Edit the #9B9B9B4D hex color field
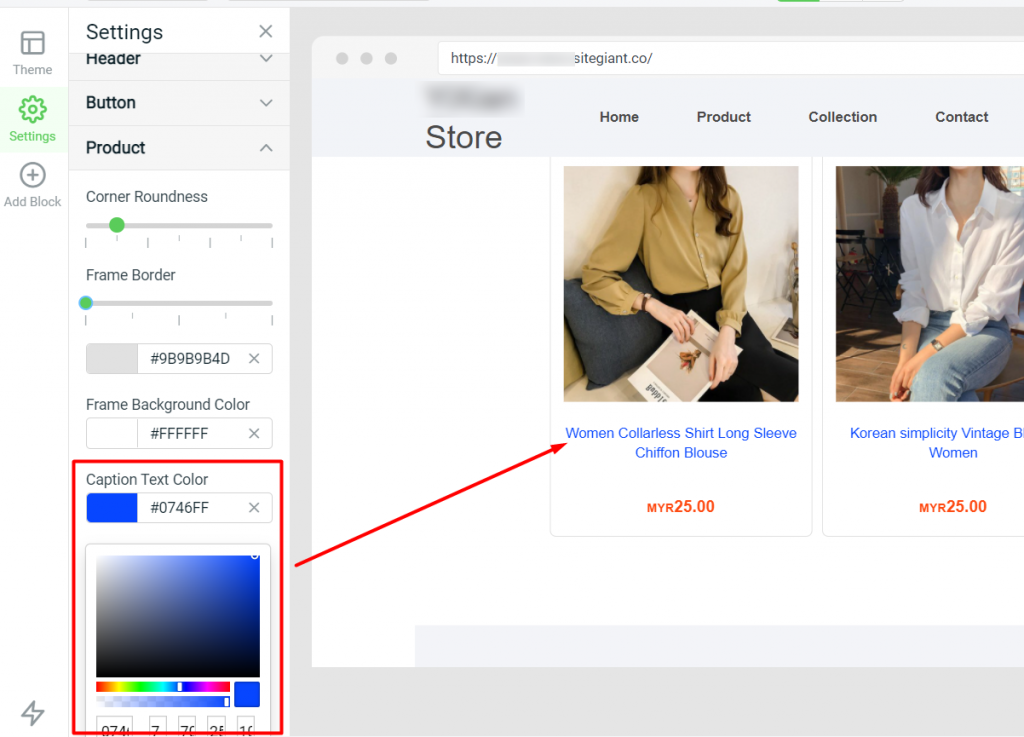Viewport: 1024px width, 737px height. [x=190, y=358]
